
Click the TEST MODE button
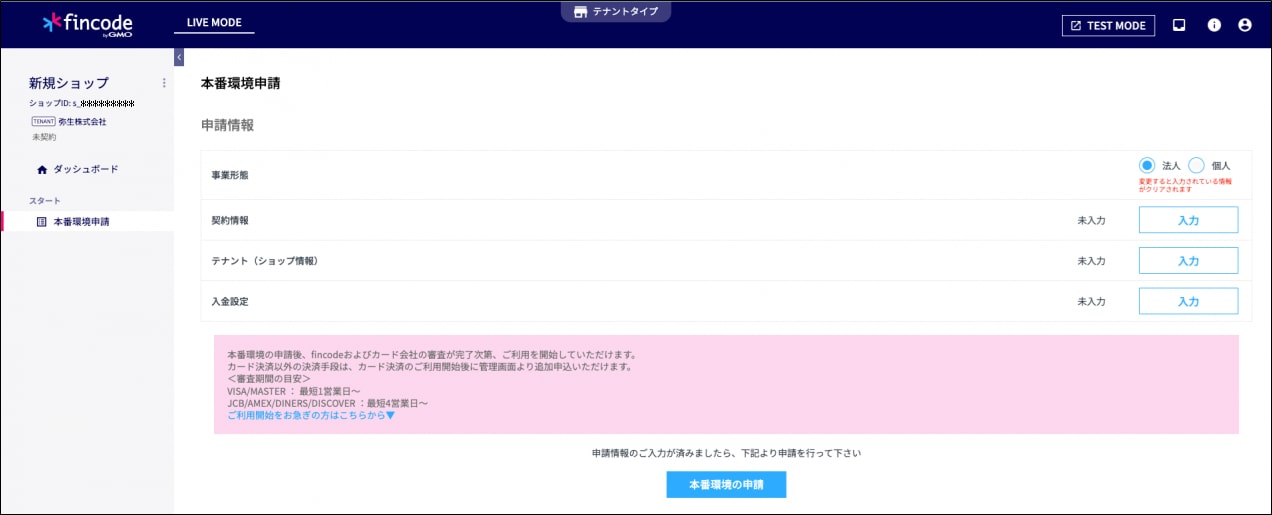[1108, 26]
